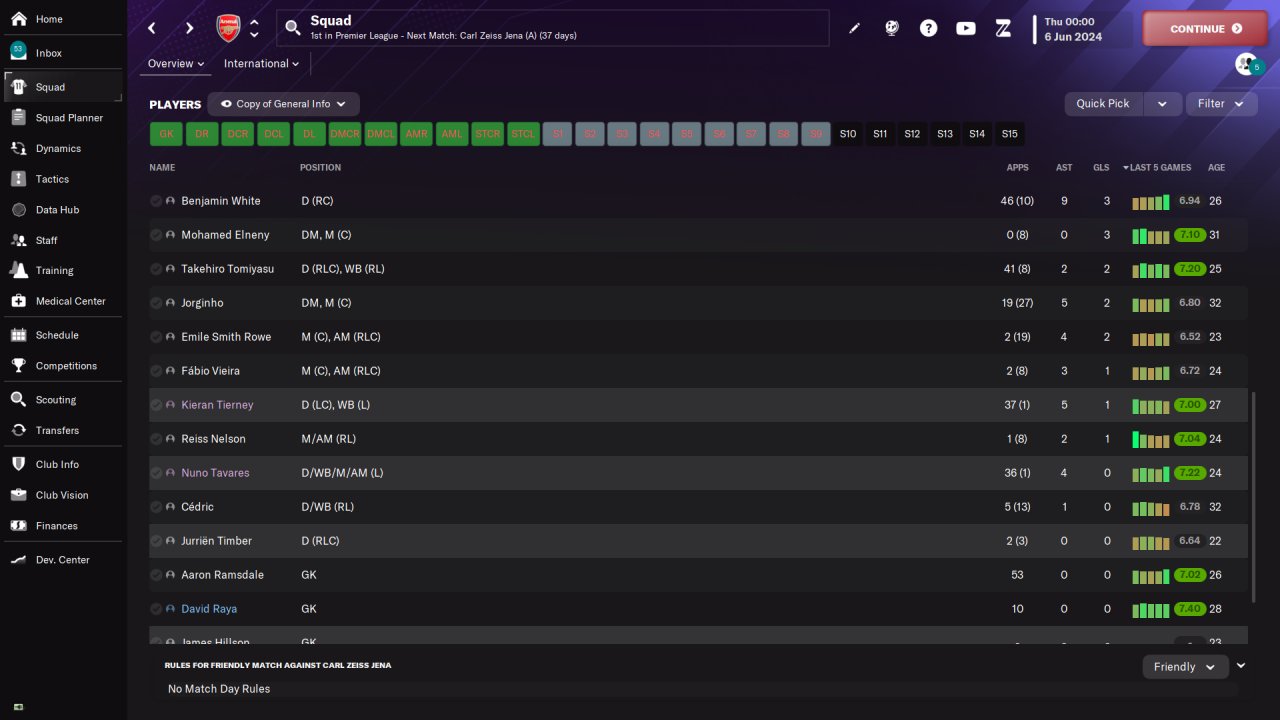Image resolution: width=1280 pixels, height=720 pixels.
Task: Click the pencil edit icon in top bar
Action: 854,28
